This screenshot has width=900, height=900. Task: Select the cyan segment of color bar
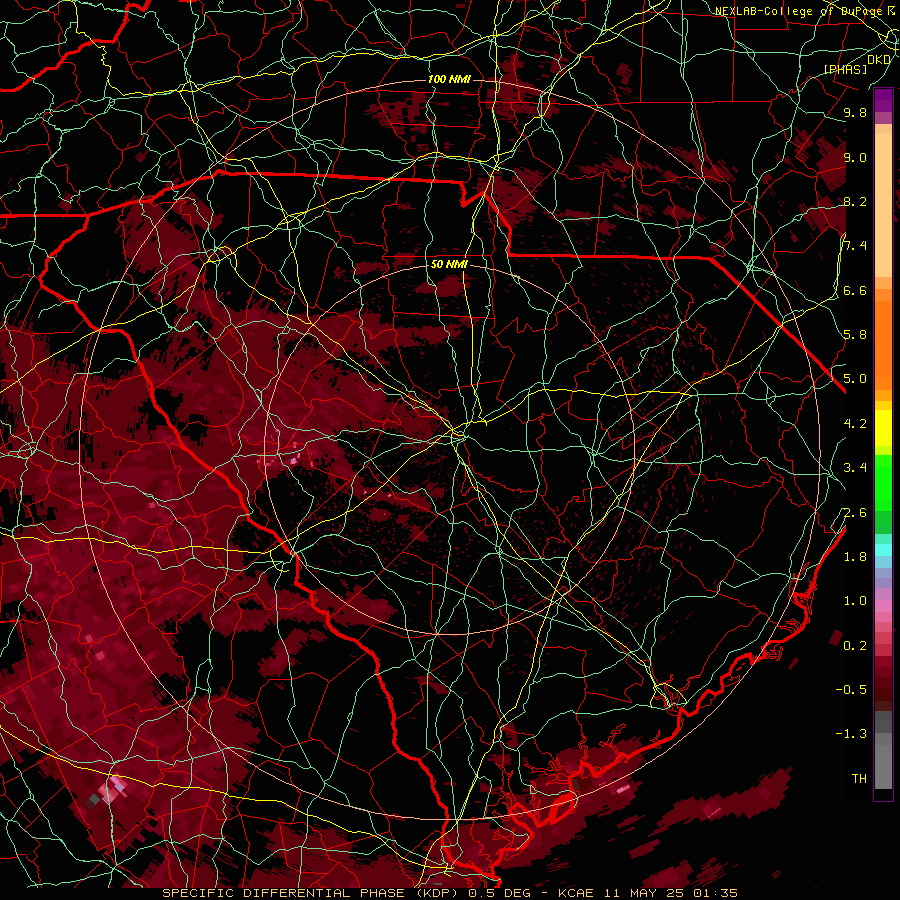883,550
